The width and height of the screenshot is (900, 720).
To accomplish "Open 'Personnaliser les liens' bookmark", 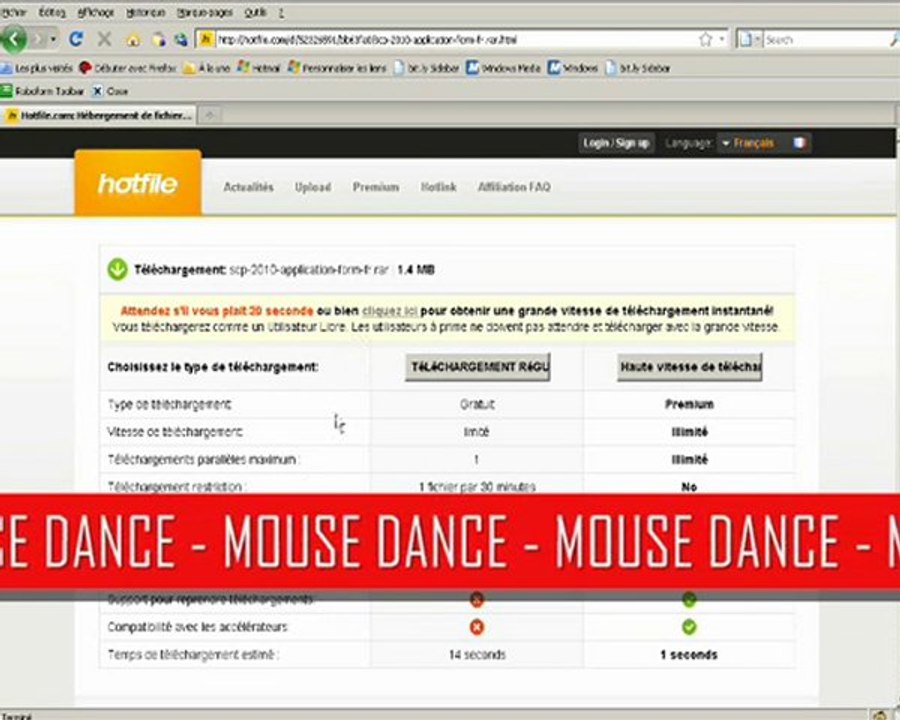I will tap(337, 68).
